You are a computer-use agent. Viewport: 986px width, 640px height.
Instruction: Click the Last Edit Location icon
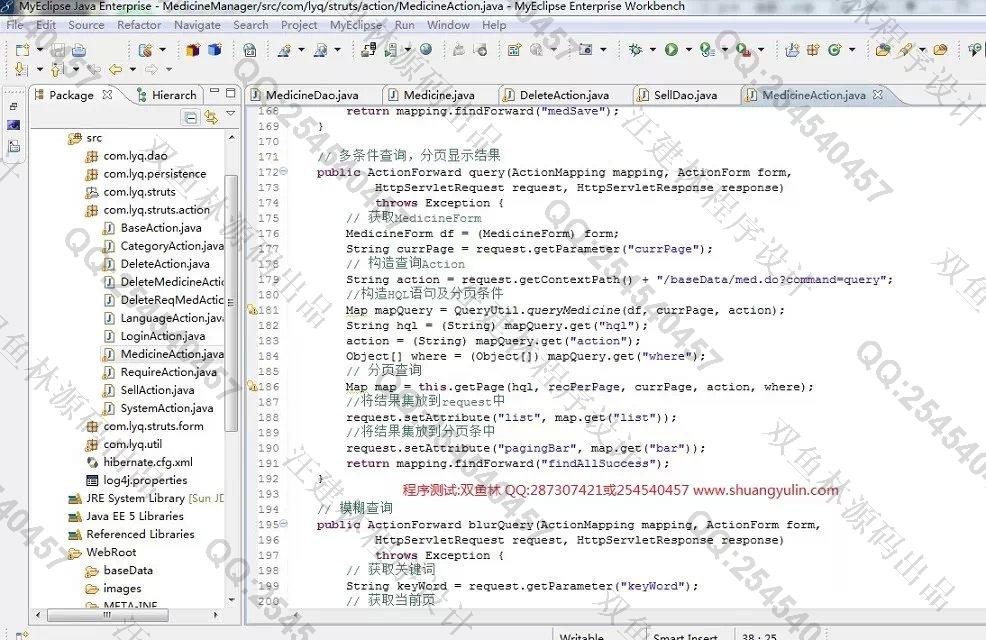[x=94, y=69]
